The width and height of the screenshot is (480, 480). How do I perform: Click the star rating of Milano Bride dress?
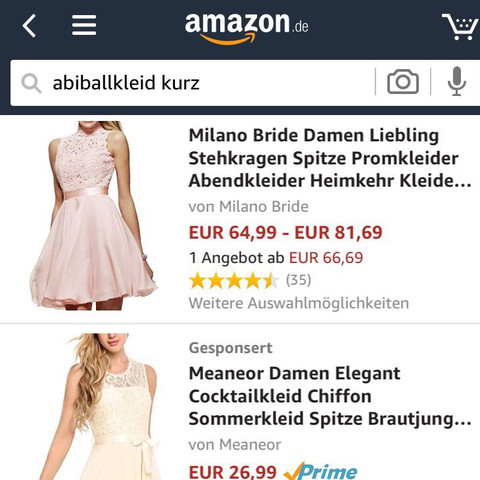point(234,280)
